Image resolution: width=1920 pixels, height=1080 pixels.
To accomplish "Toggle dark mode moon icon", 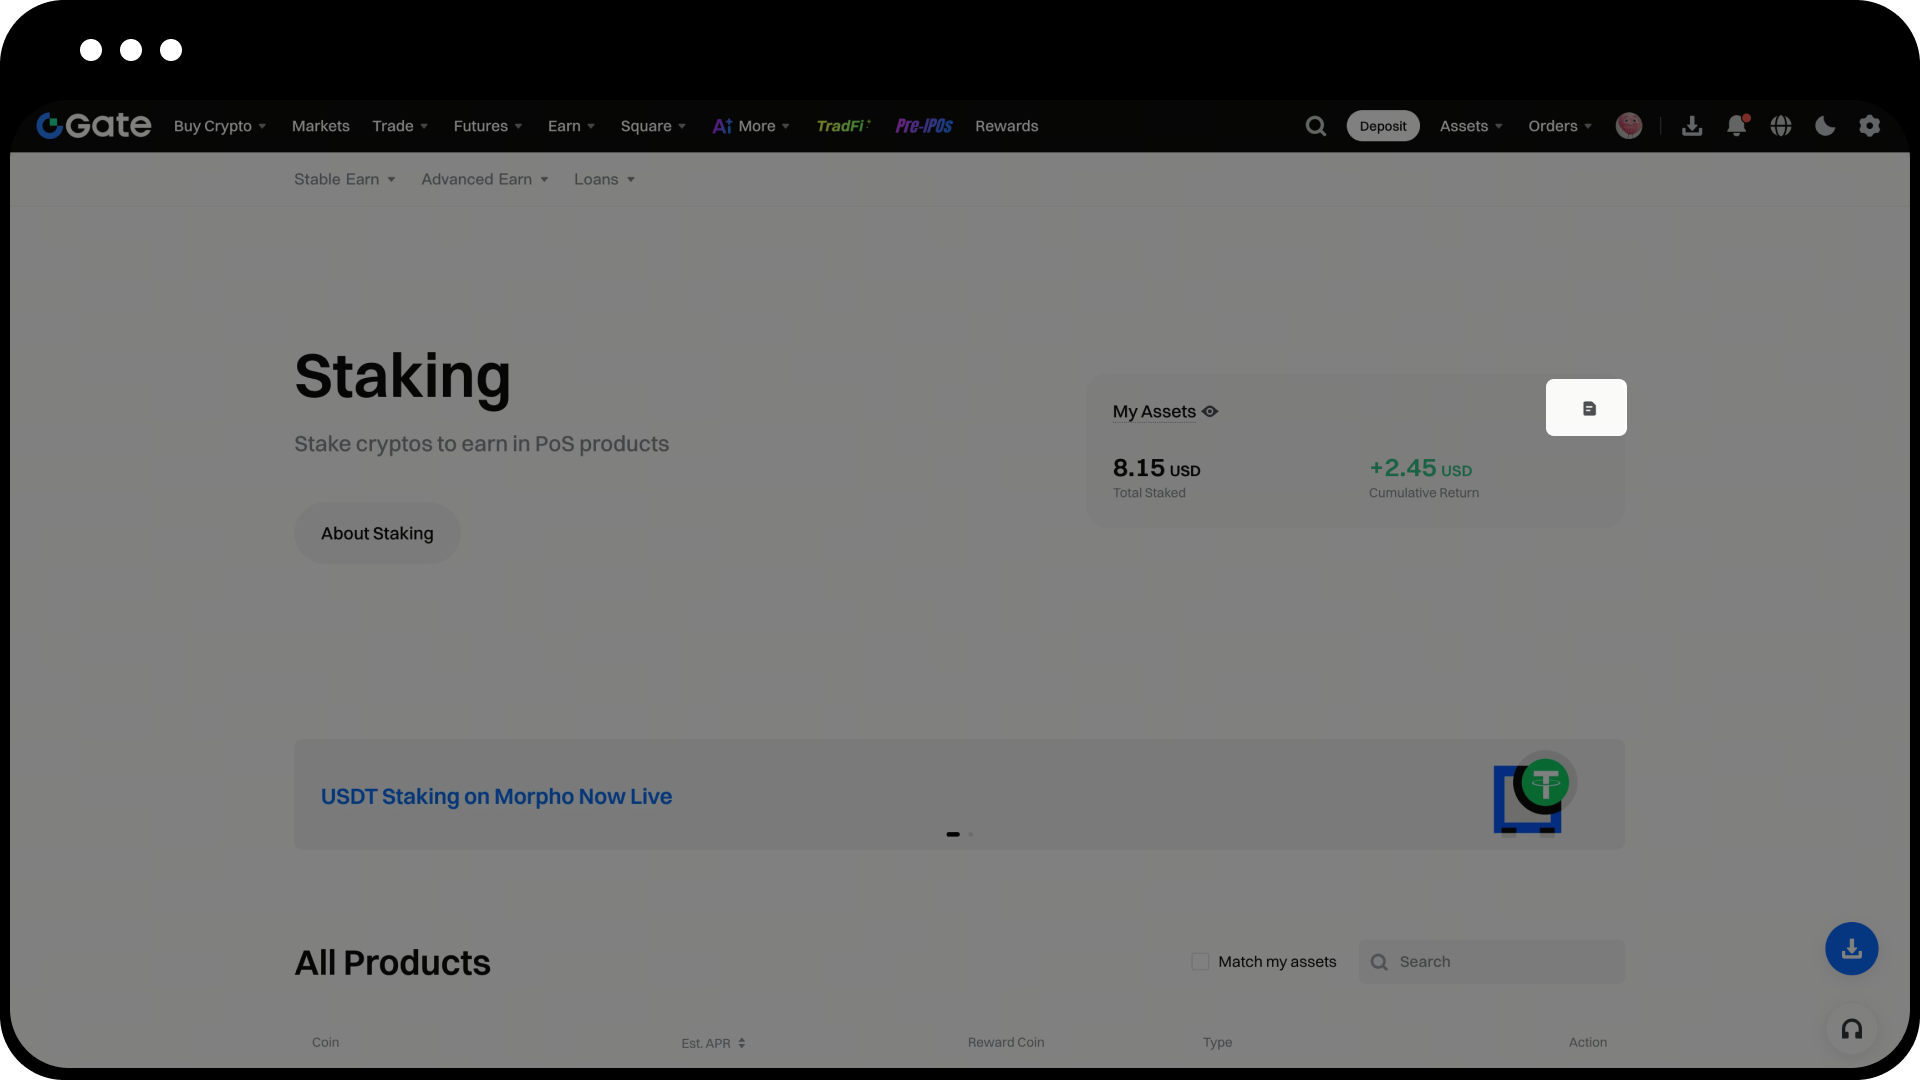I will point(1825,126).
